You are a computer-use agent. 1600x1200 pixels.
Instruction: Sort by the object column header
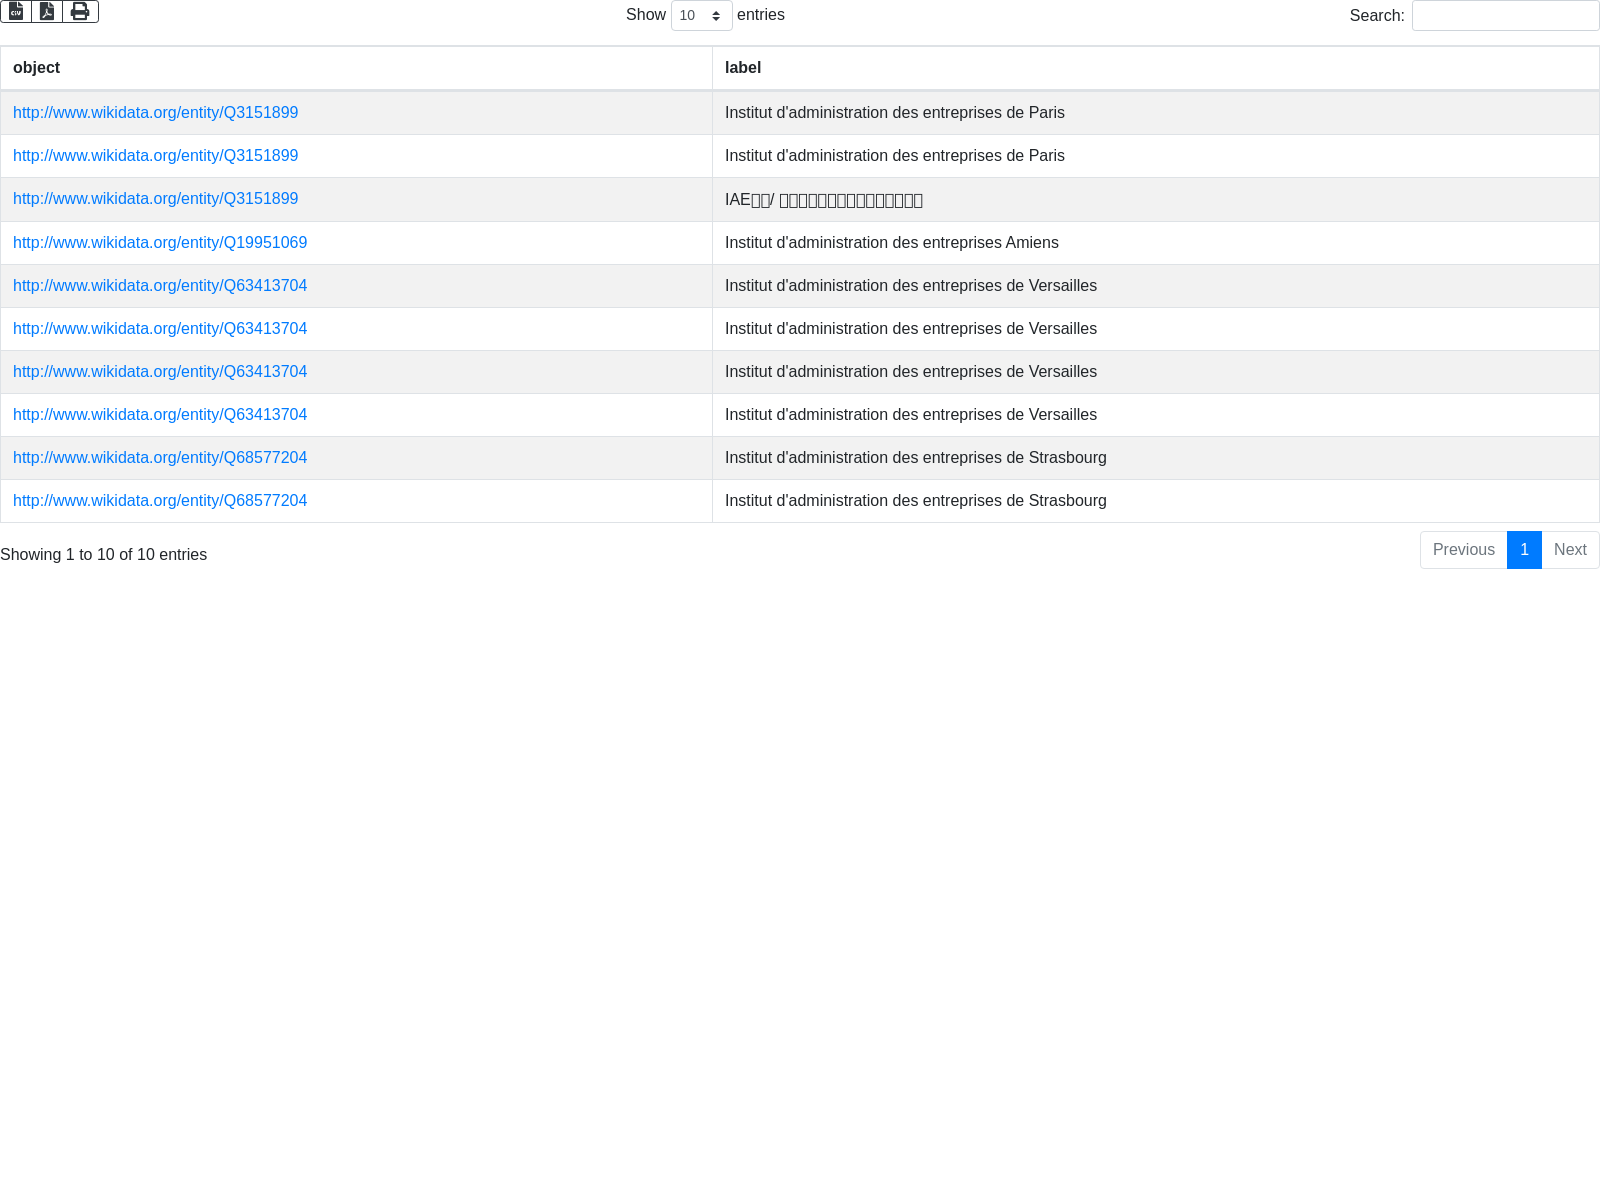click(x=37, y=68)
